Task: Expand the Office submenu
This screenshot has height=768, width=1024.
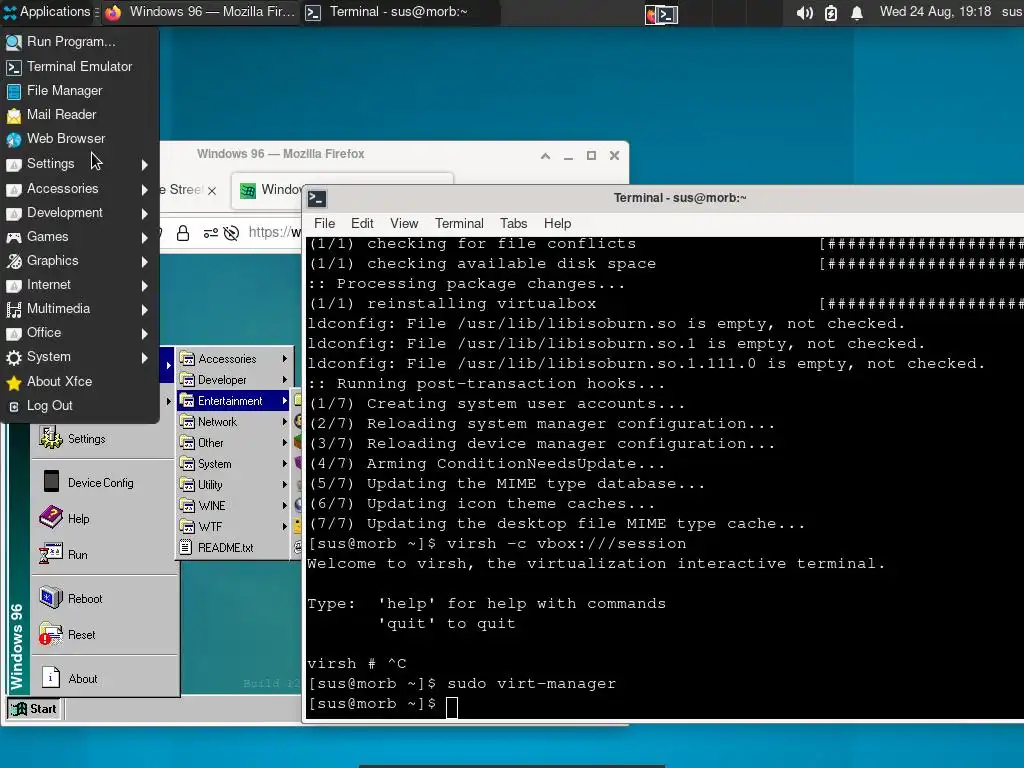Action: pos(80,333)
